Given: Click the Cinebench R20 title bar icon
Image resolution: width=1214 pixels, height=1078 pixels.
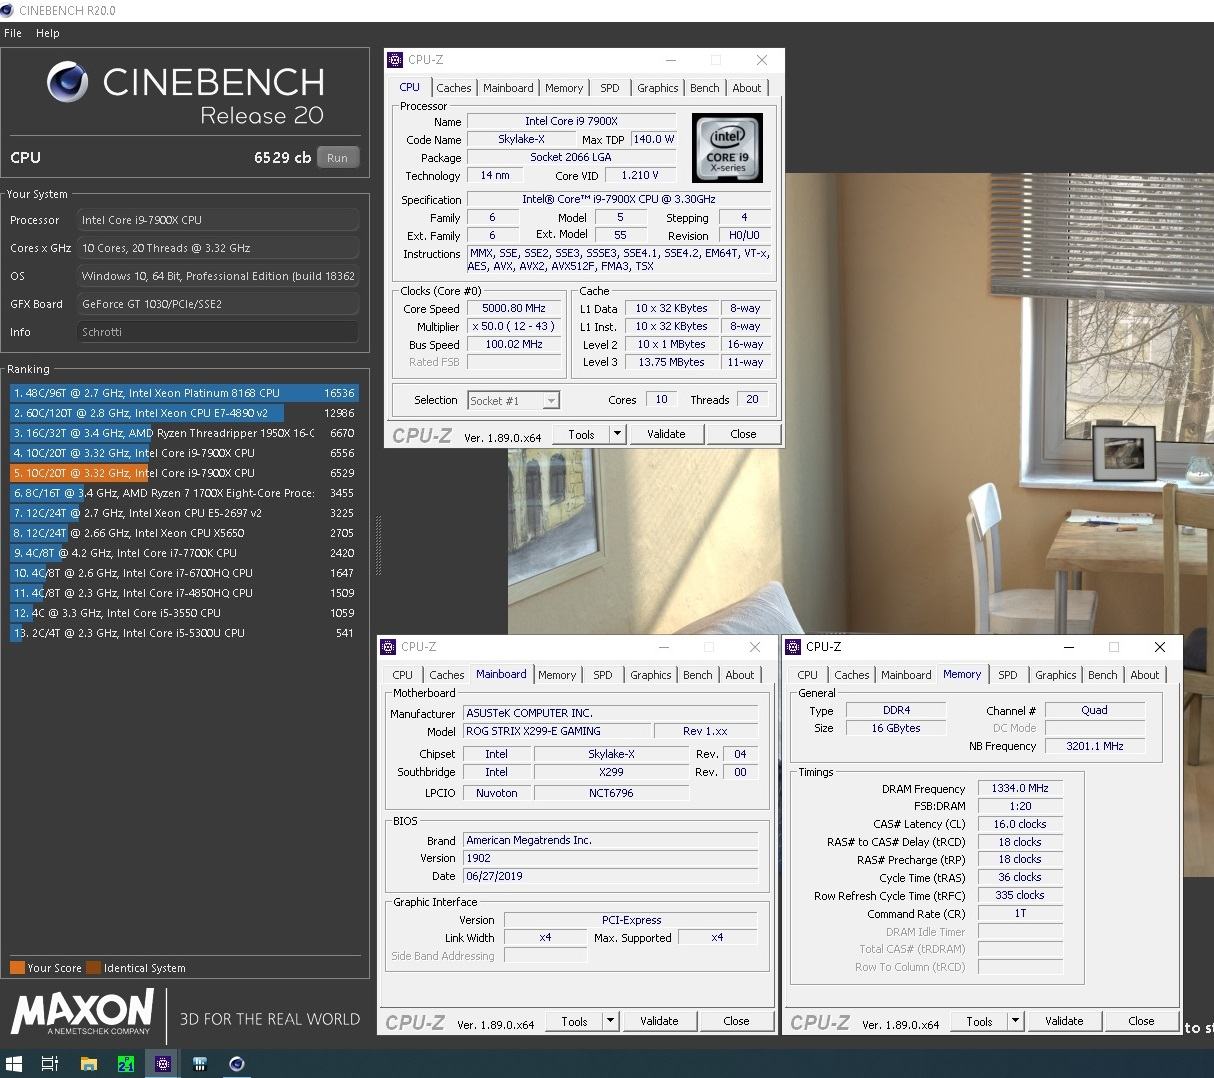Looking at the screenshot, I should [8, 10].
